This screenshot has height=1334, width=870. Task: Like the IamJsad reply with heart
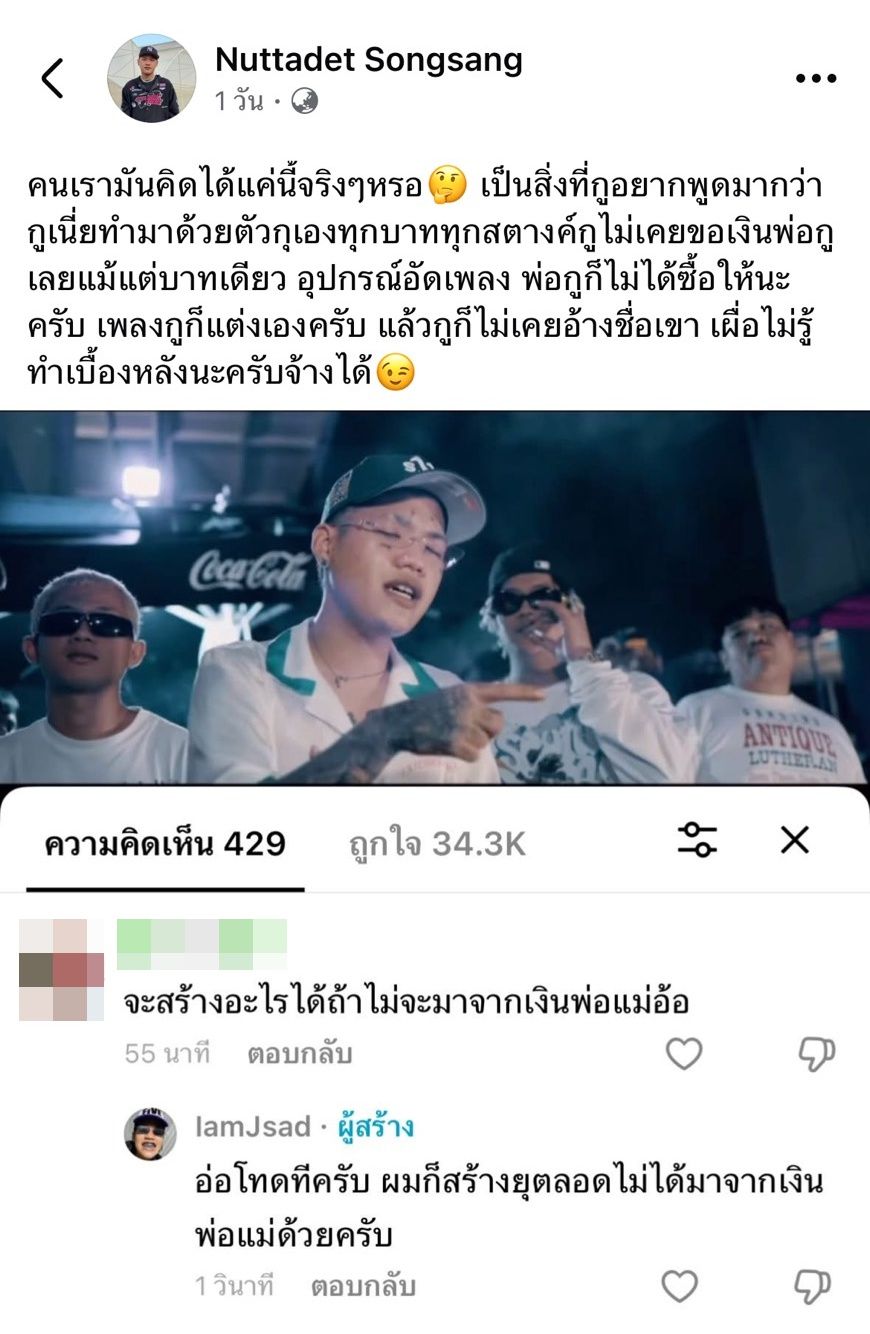point(680,1286)
